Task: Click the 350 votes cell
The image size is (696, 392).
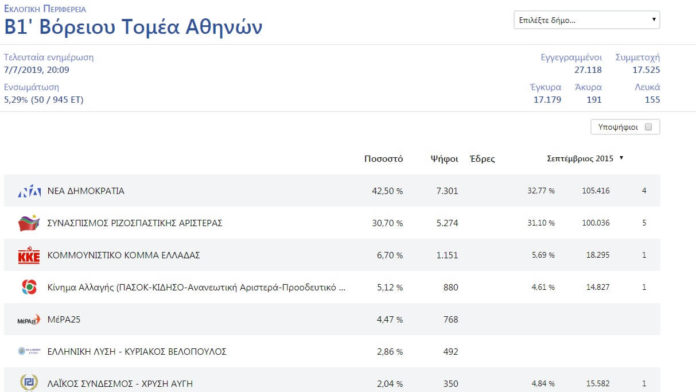Action: pos(450,384)
